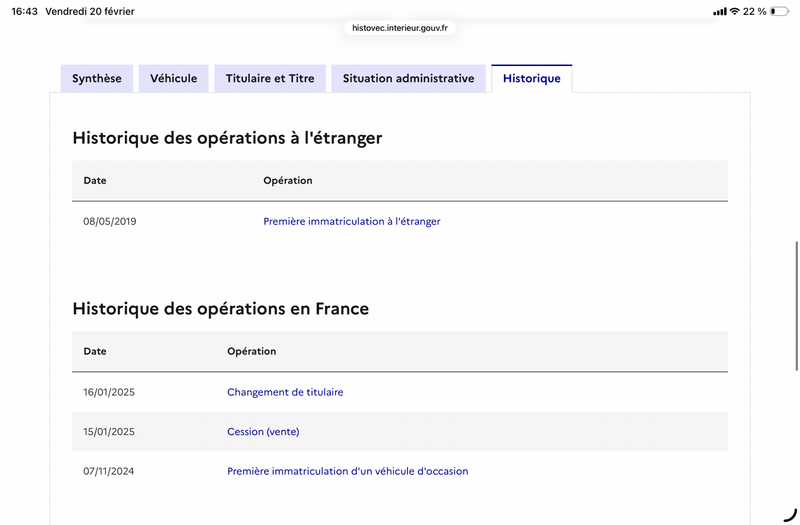Tap the cellular signal strength icon
The width and height of the screenshot is (800, 525).
click(x=720, y=12)
